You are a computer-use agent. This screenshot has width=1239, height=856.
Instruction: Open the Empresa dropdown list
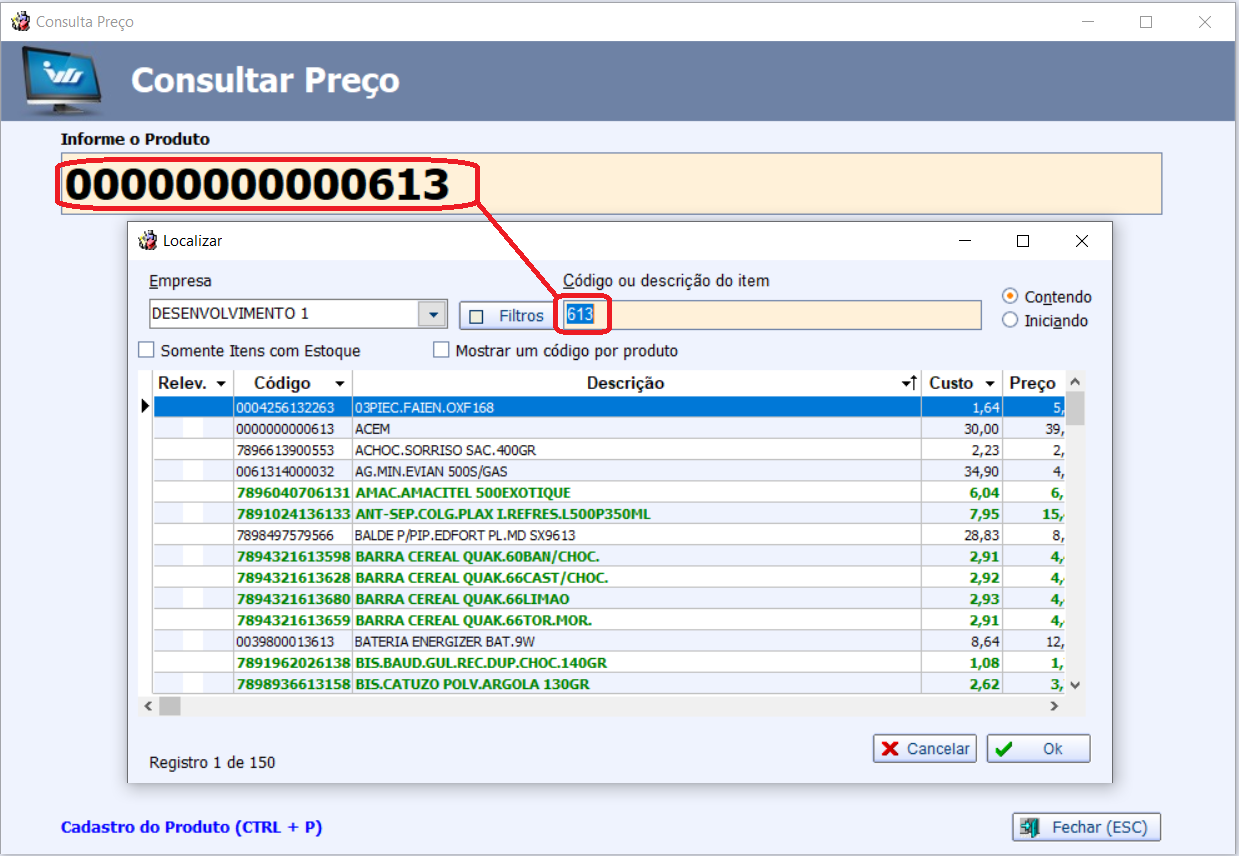tap(432, 314)
